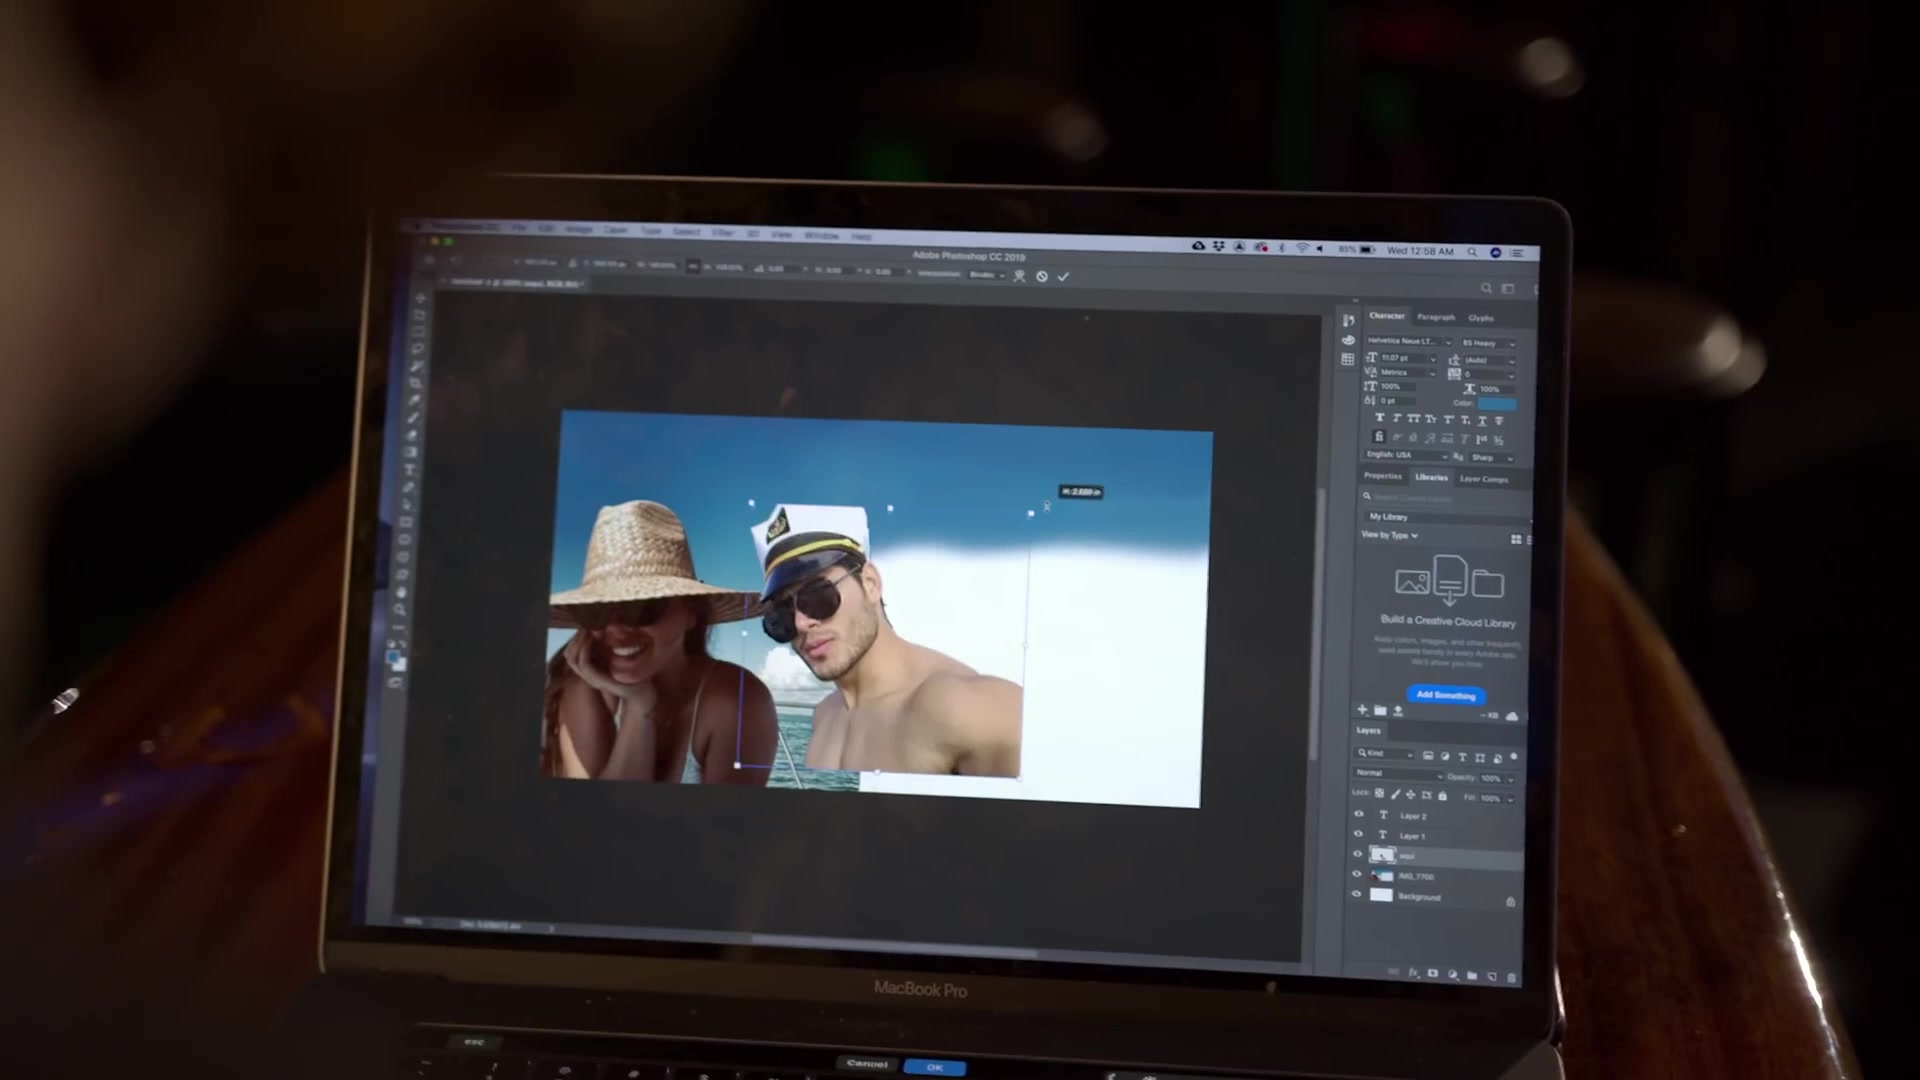The height and width of the screenshot is (1080, 1920).
Task: Open the Creative Cloud sync status icon
Action: tap(1511, 716)
